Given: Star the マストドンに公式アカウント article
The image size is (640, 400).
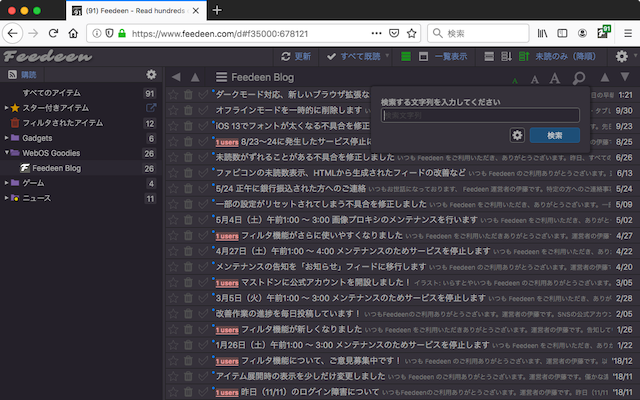Looking at the screenshot, I should [173, 282].
